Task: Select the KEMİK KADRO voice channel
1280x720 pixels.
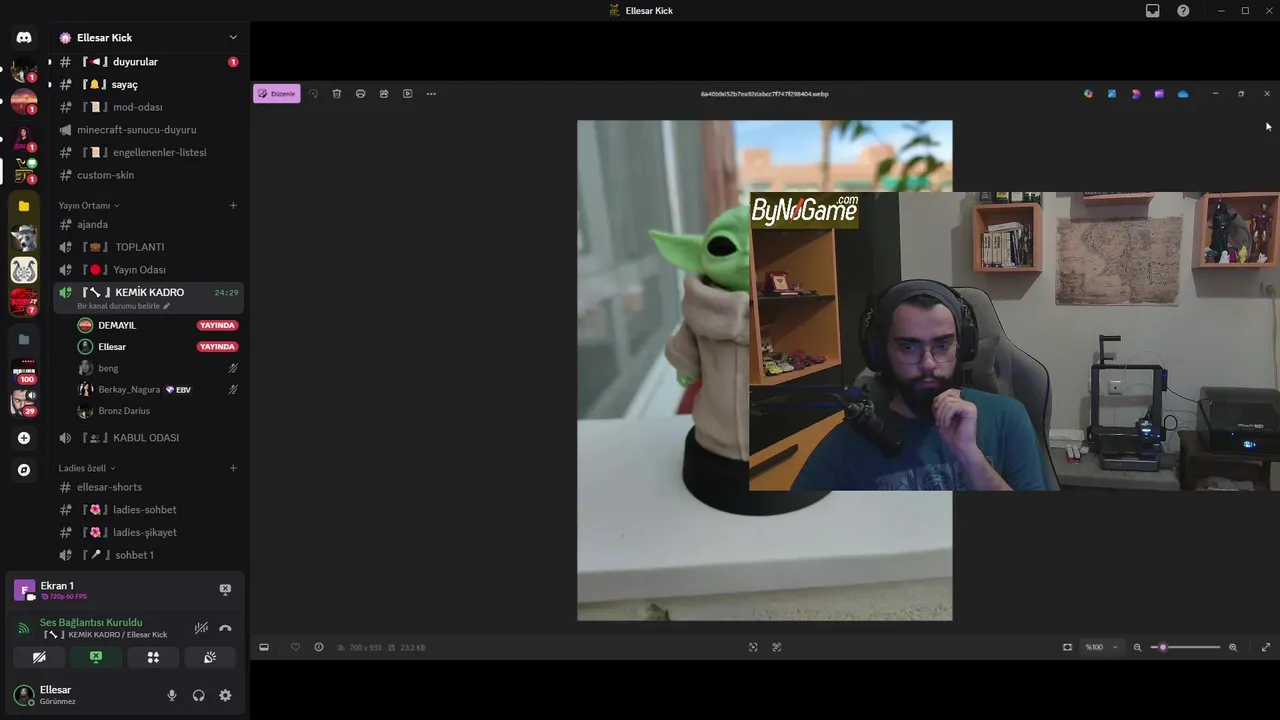Action: pyautogui.click(x=148, y=292)
